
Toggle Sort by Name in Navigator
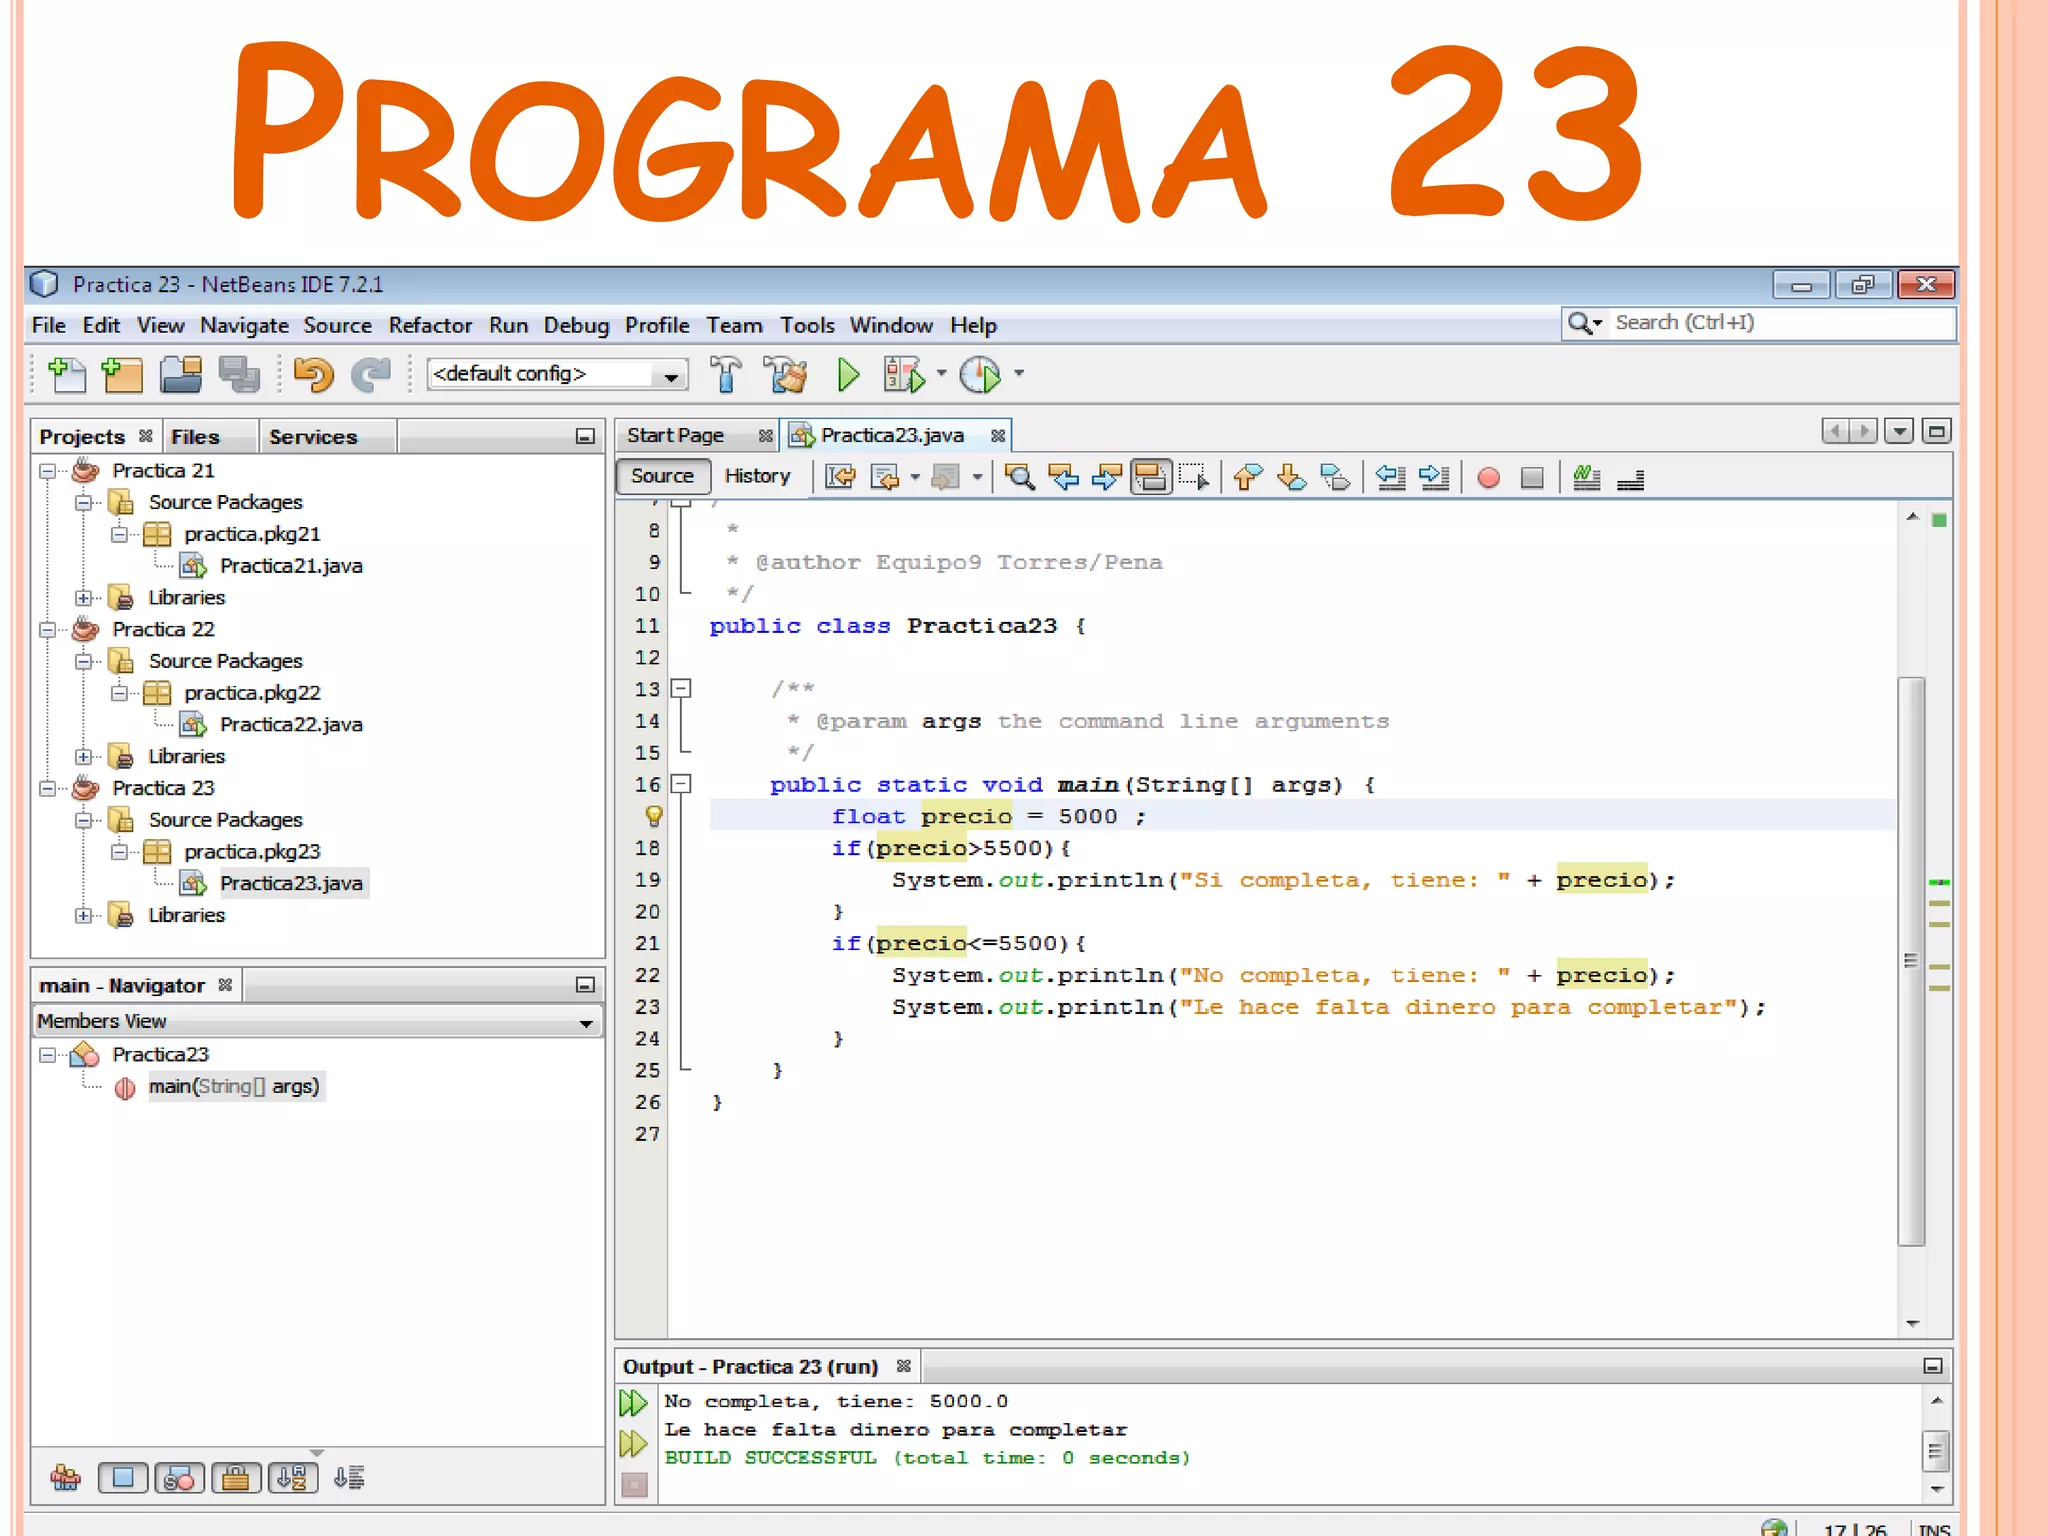click(293, 1478)
